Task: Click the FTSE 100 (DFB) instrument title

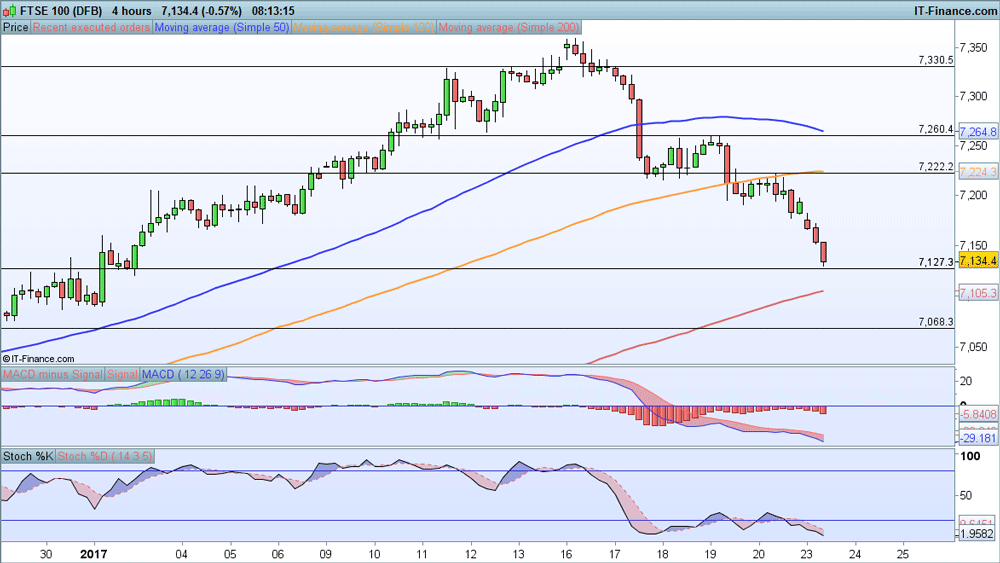Action: click(61, 11)
